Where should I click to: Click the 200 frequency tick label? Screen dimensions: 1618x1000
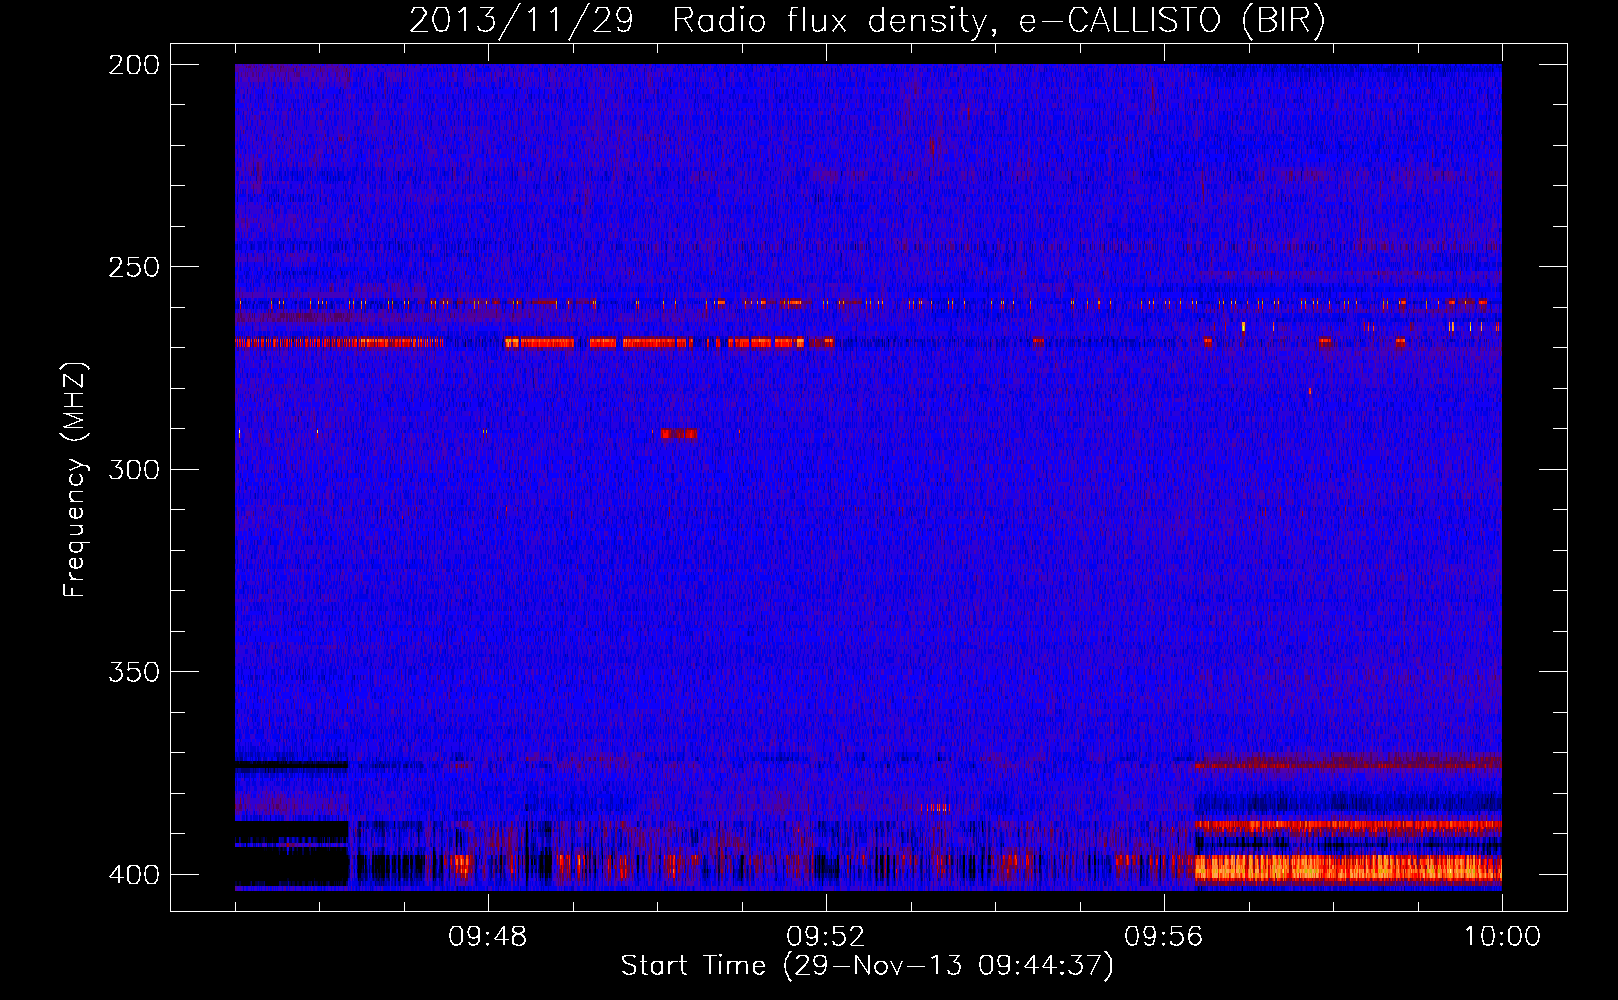pyautogui.click(x=134, y=65)
